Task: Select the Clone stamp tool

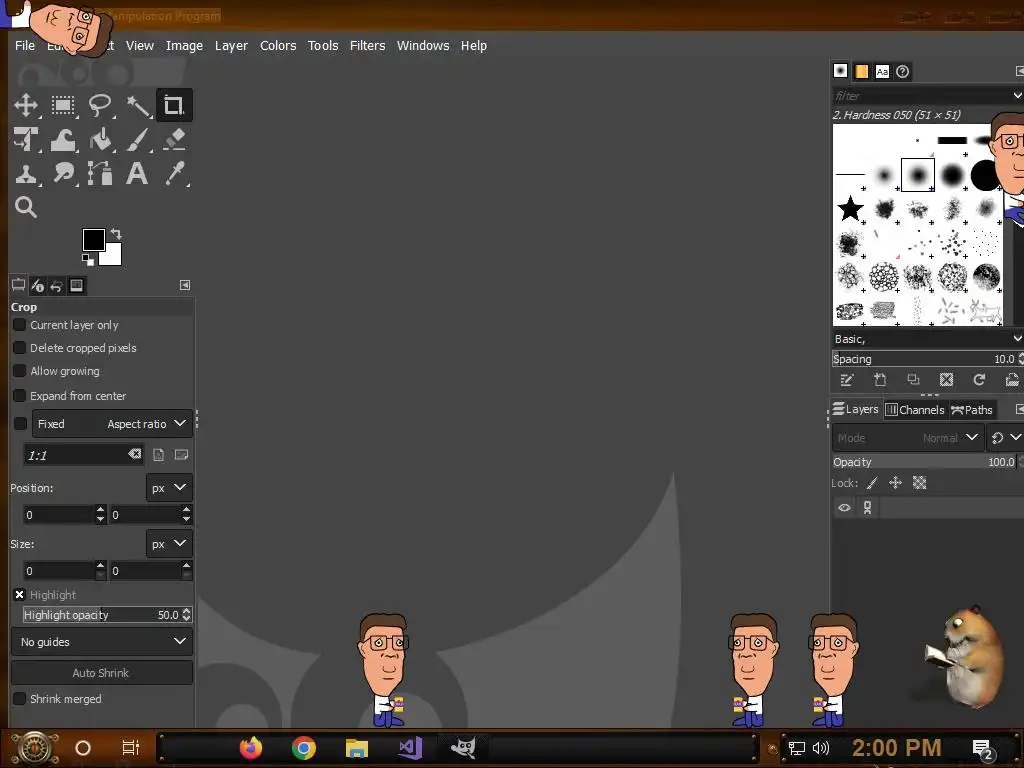Action: pos(26,174)
